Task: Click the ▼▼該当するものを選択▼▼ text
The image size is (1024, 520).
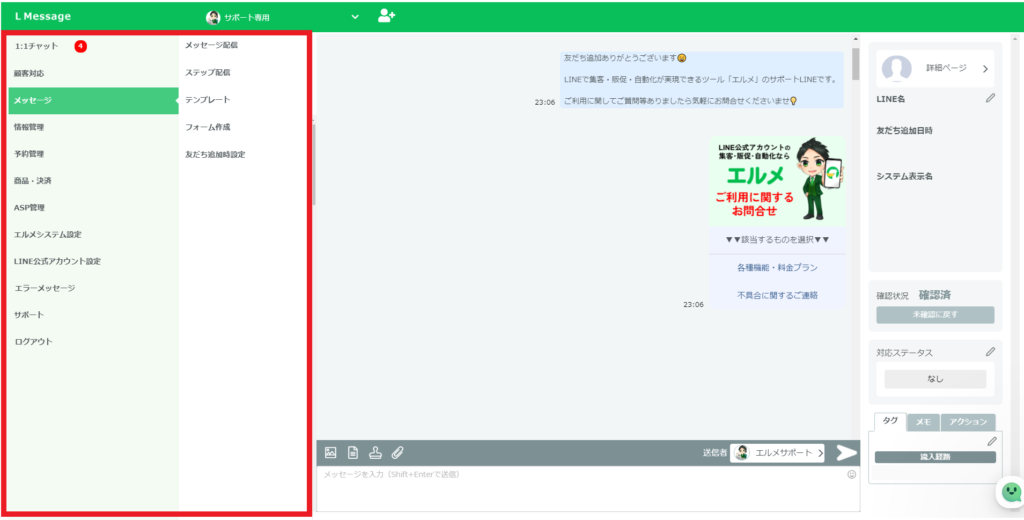Action: [777, 240]
